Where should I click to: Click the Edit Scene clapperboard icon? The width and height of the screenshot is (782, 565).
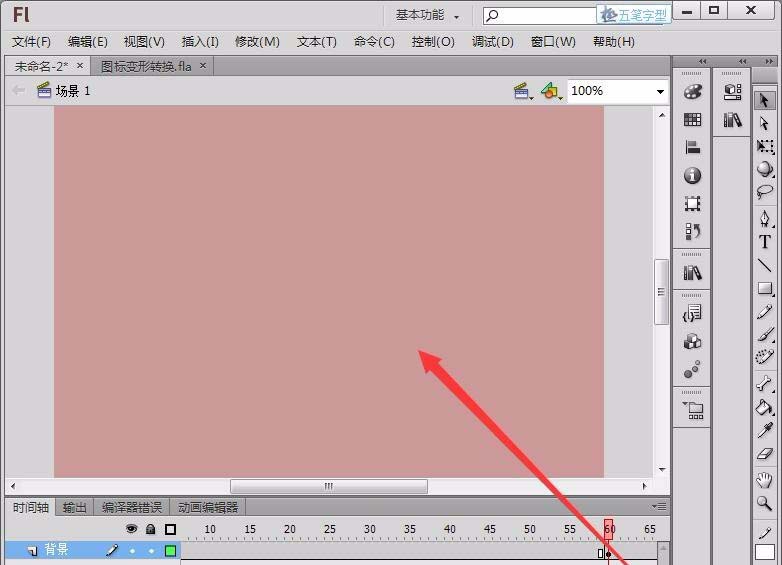pyautogui.click(x=522, y=91)
